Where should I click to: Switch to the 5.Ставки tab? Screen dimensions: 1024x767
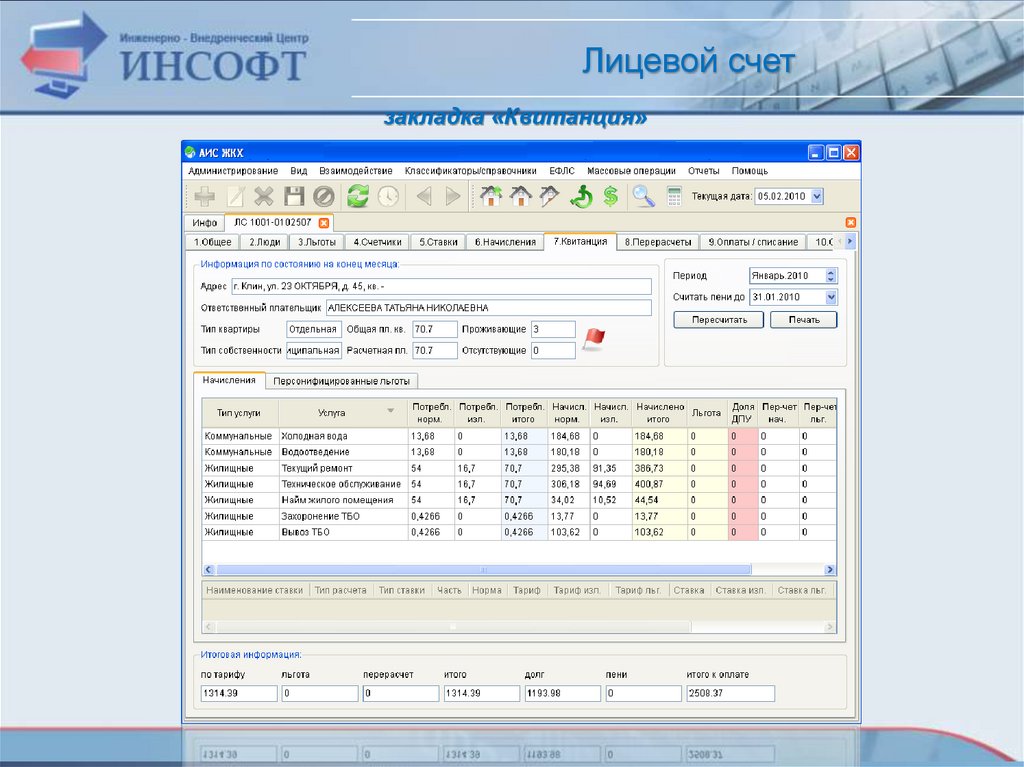(x=438, y=242)
